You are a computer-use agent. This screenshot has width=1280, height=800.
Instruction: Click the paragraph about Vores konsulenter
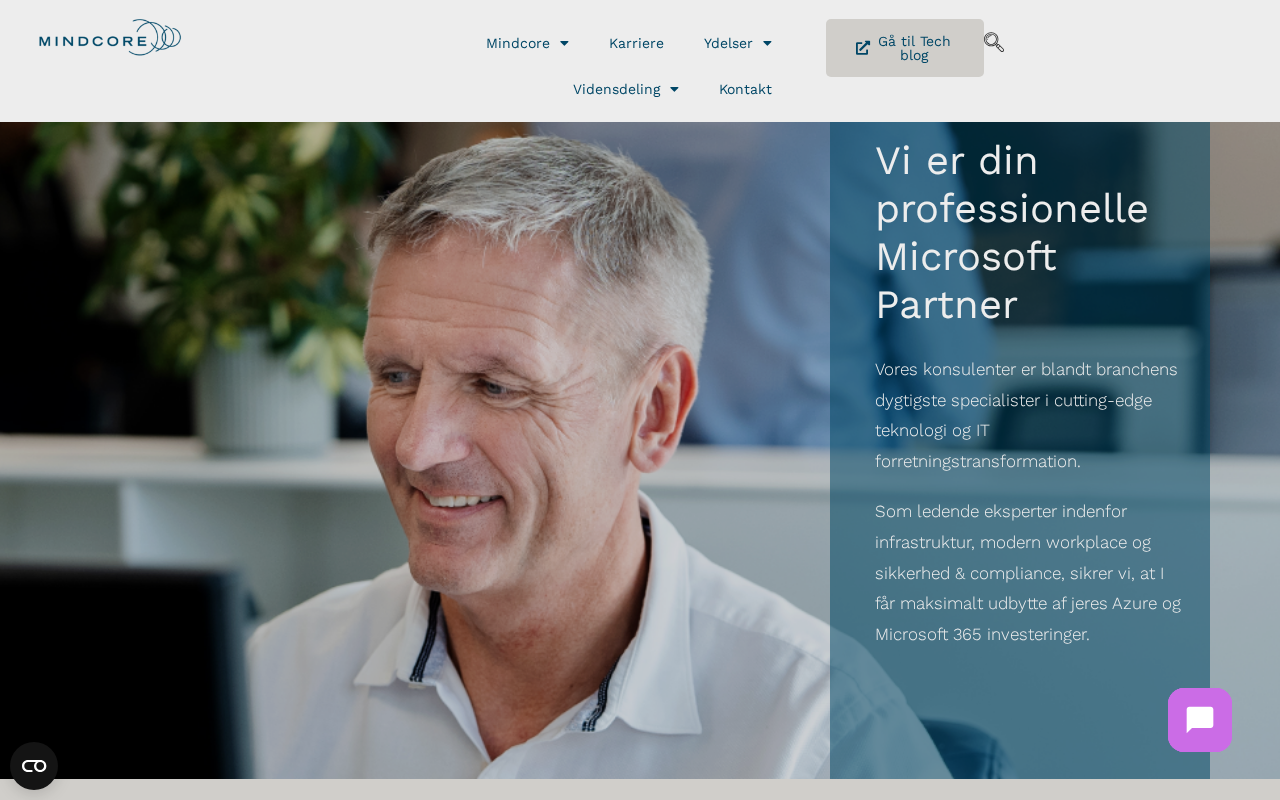point(1027,415)
